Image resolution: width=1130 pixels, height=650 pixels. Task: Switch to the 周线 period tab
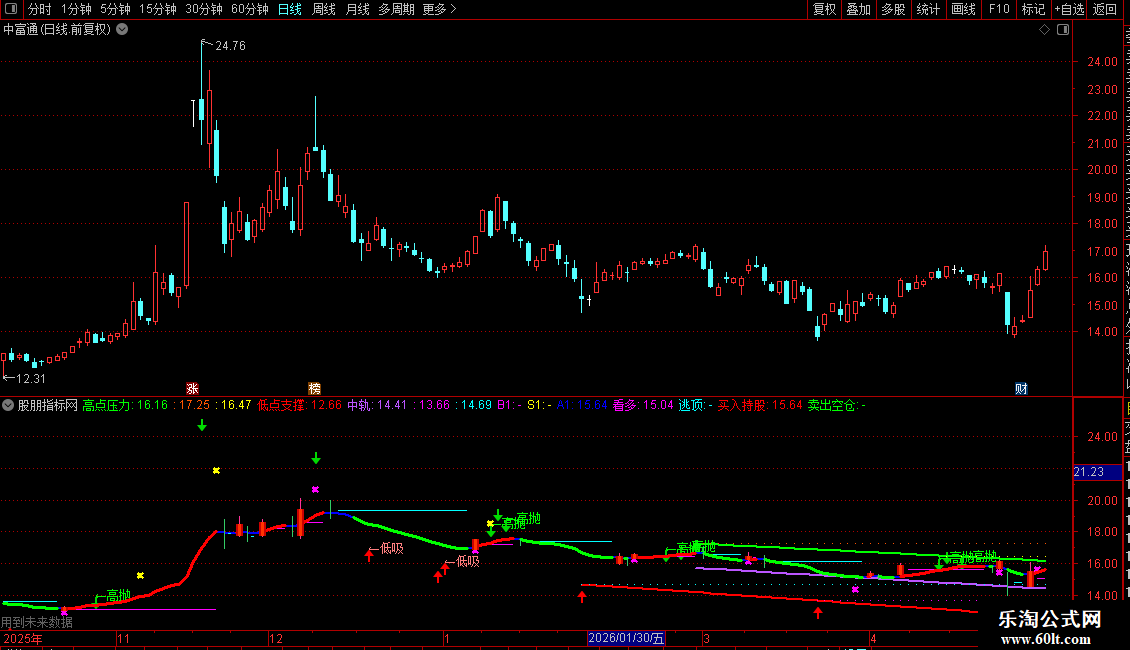pyautogui.click(x=324, y=9)
